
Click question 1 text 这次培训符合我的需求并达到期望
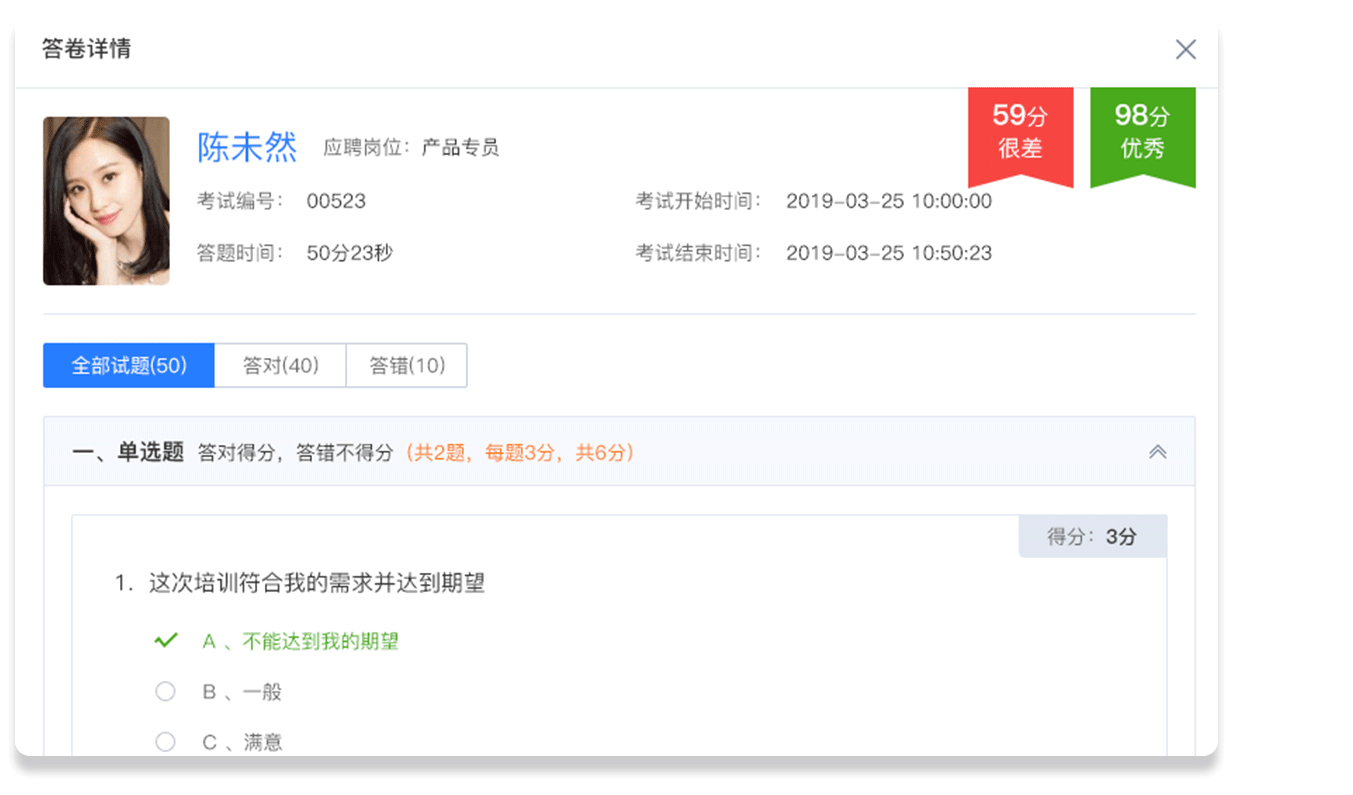point(316,583)
